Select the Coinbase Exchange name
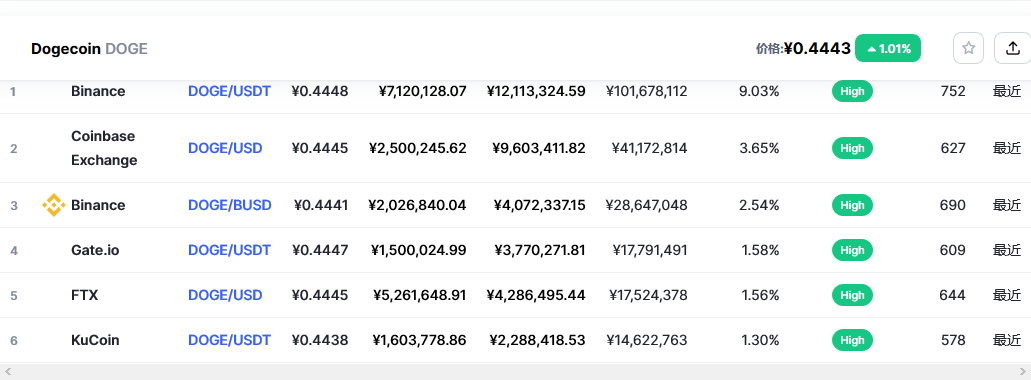Viewport: 1031px width, 380px height. [104, 149]
